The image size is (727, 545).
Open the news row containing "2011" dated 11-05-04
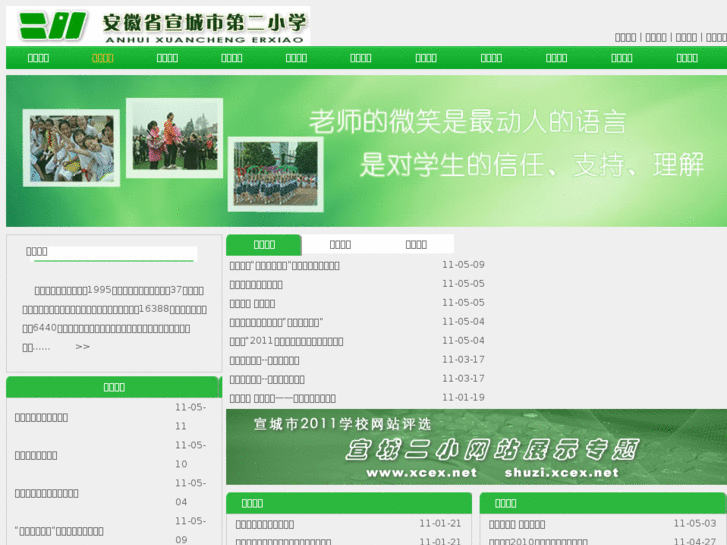(286, 341)
